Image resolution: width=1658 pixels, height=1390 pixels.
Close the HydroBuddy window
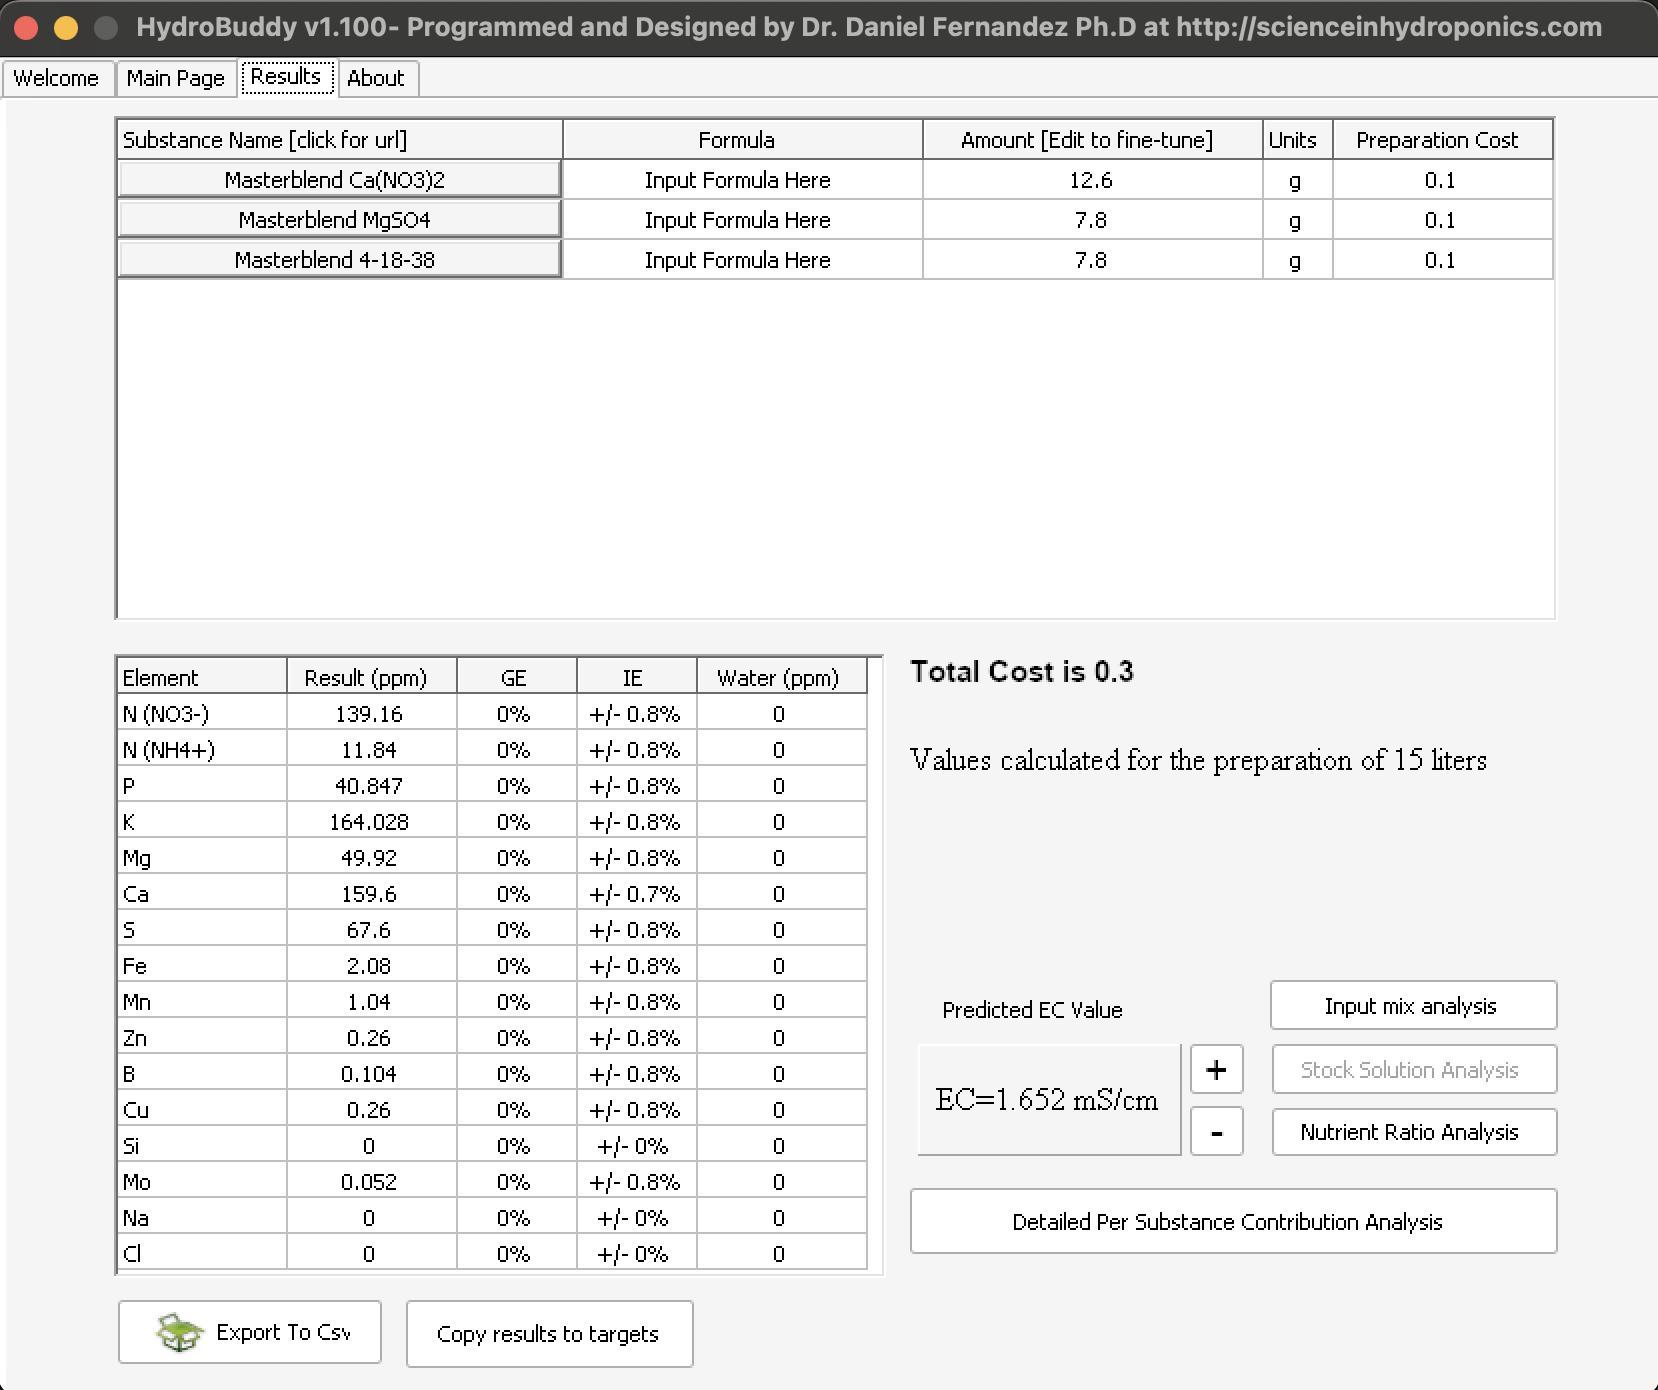point(26,27)
